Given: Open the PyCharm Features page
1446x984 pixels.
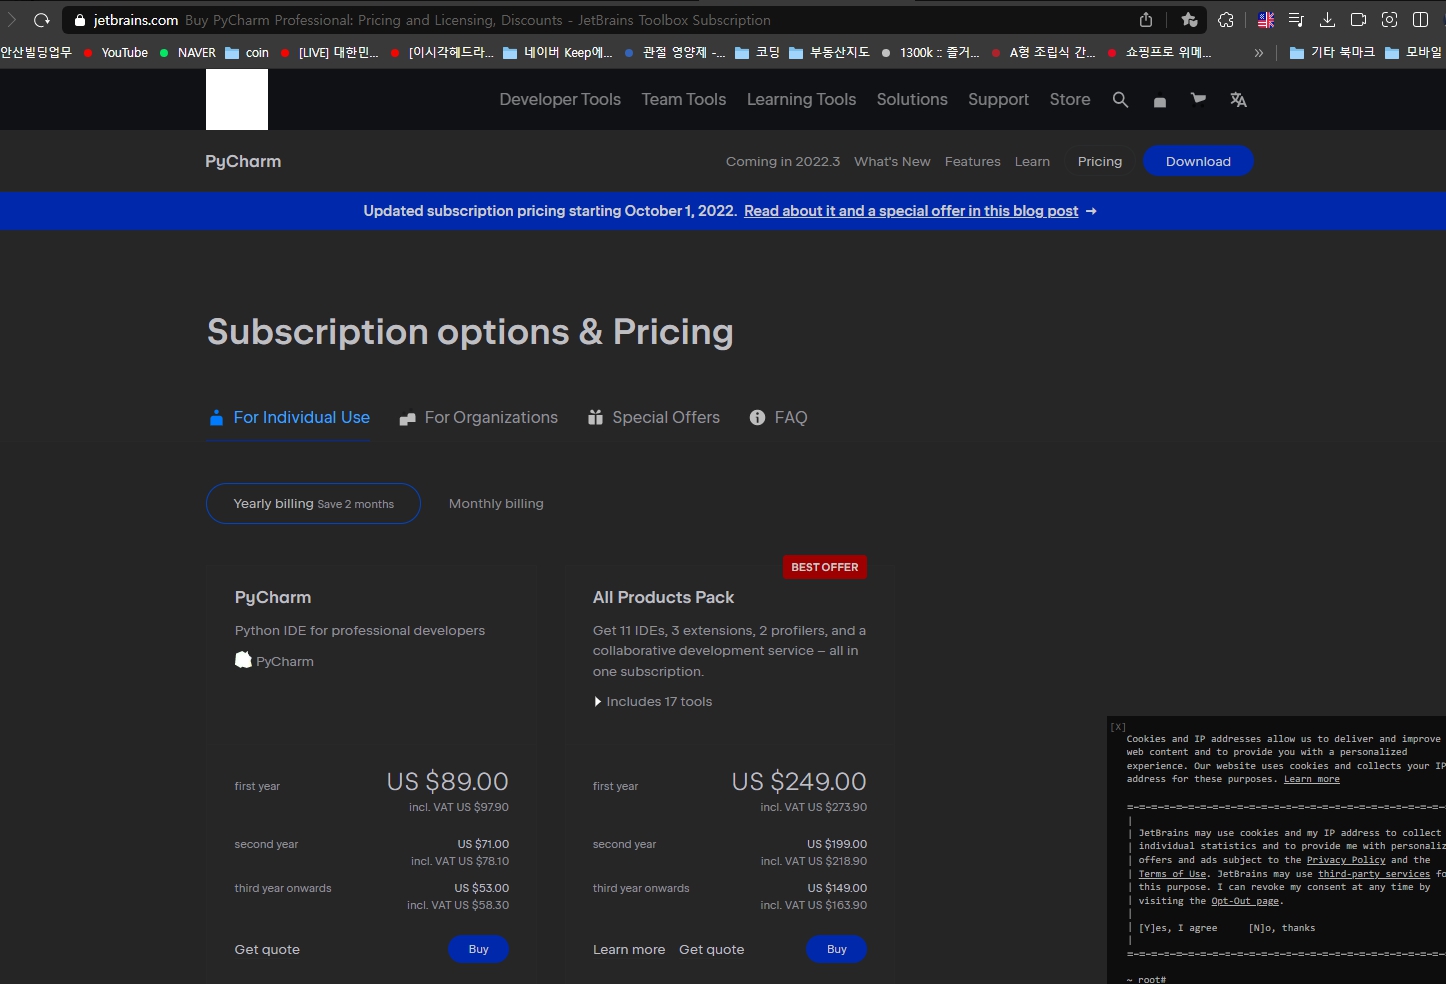Looking at the screenshot, I should click(x=973, y=161).
